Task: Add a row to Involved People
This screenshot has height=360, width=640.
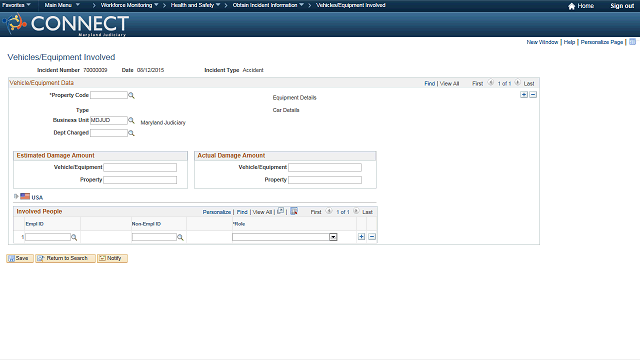Action: [x=362, y=237]
